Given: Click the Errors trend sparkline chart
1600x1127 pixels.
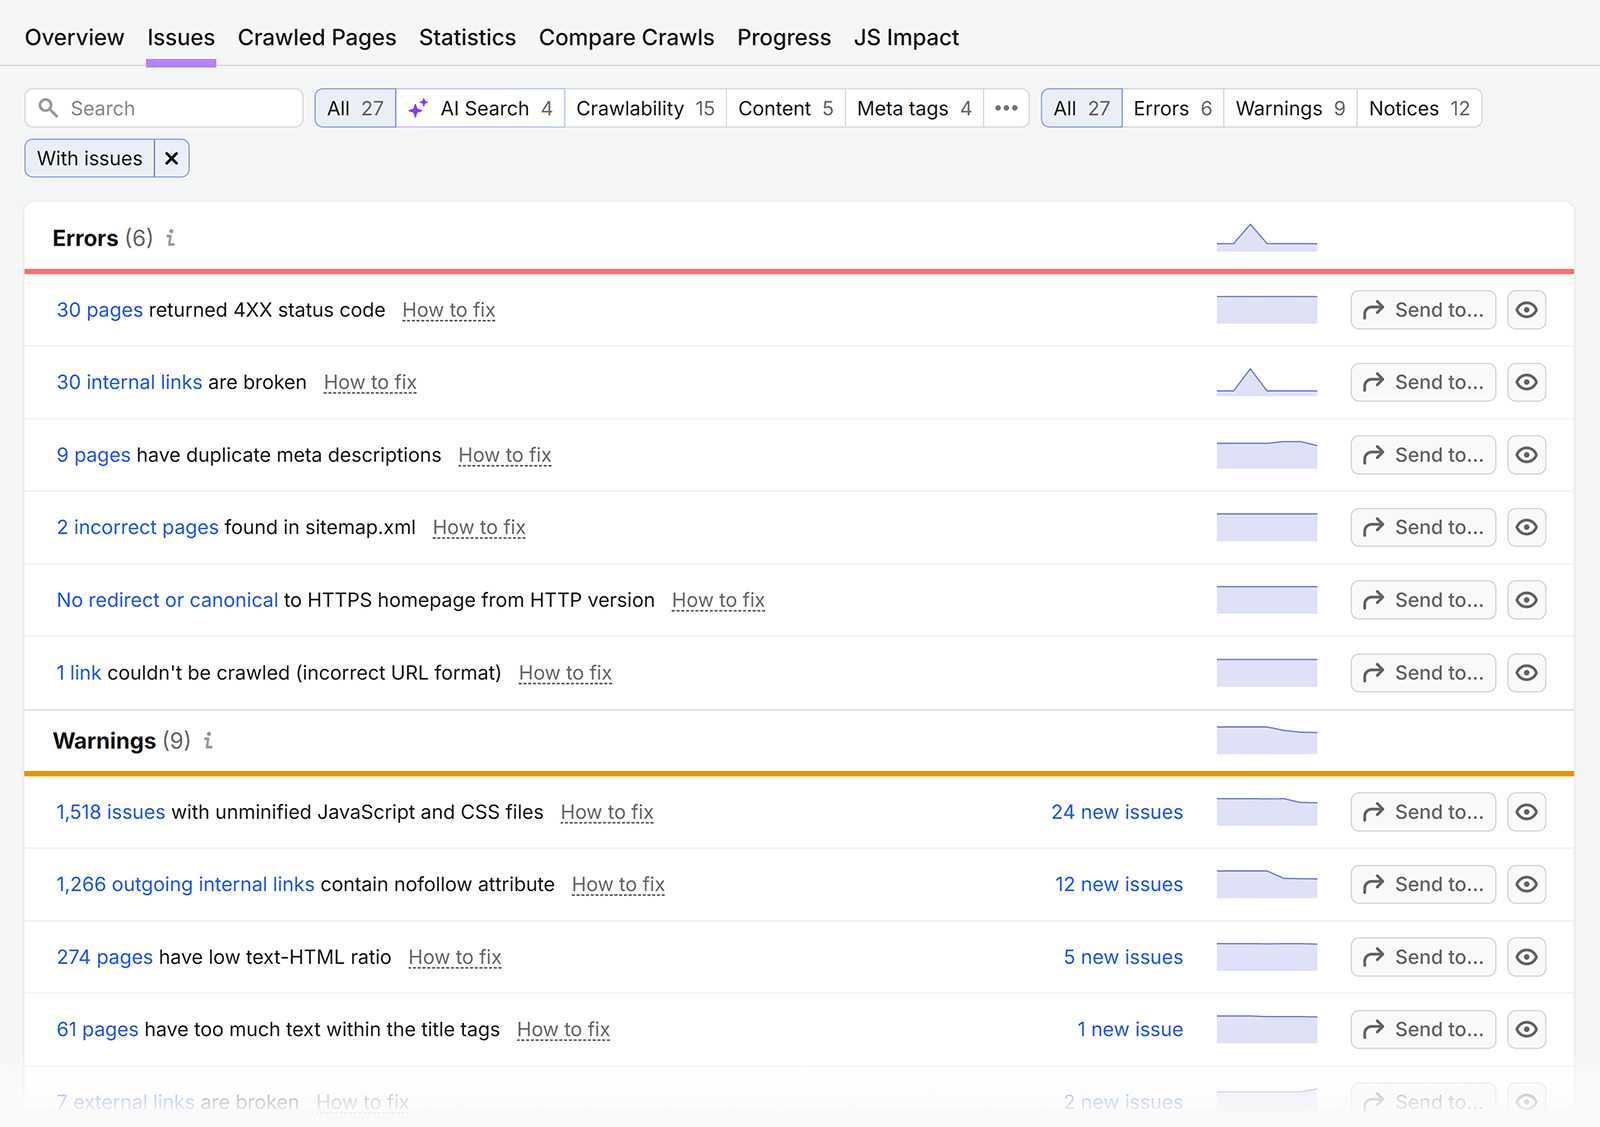Looking at the screenshot, I should pyautogui.click(x=1267, y=238).
